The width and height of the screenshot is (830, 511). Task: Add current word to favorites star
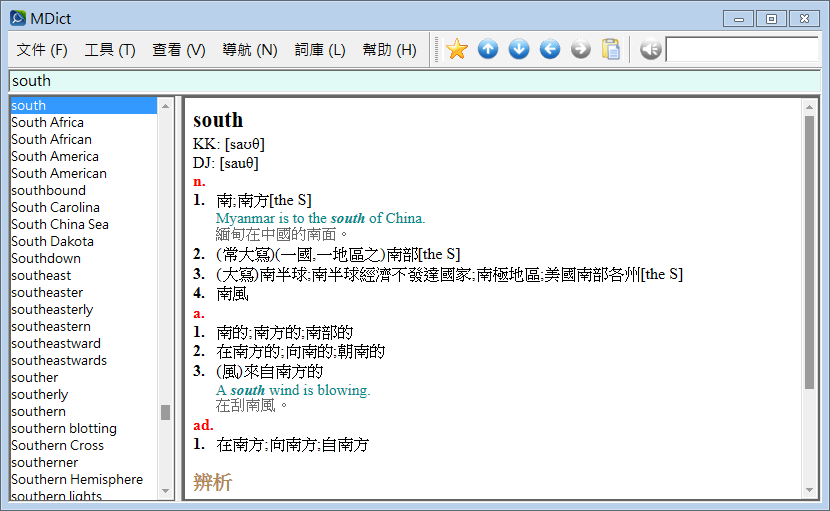[456, 49]
